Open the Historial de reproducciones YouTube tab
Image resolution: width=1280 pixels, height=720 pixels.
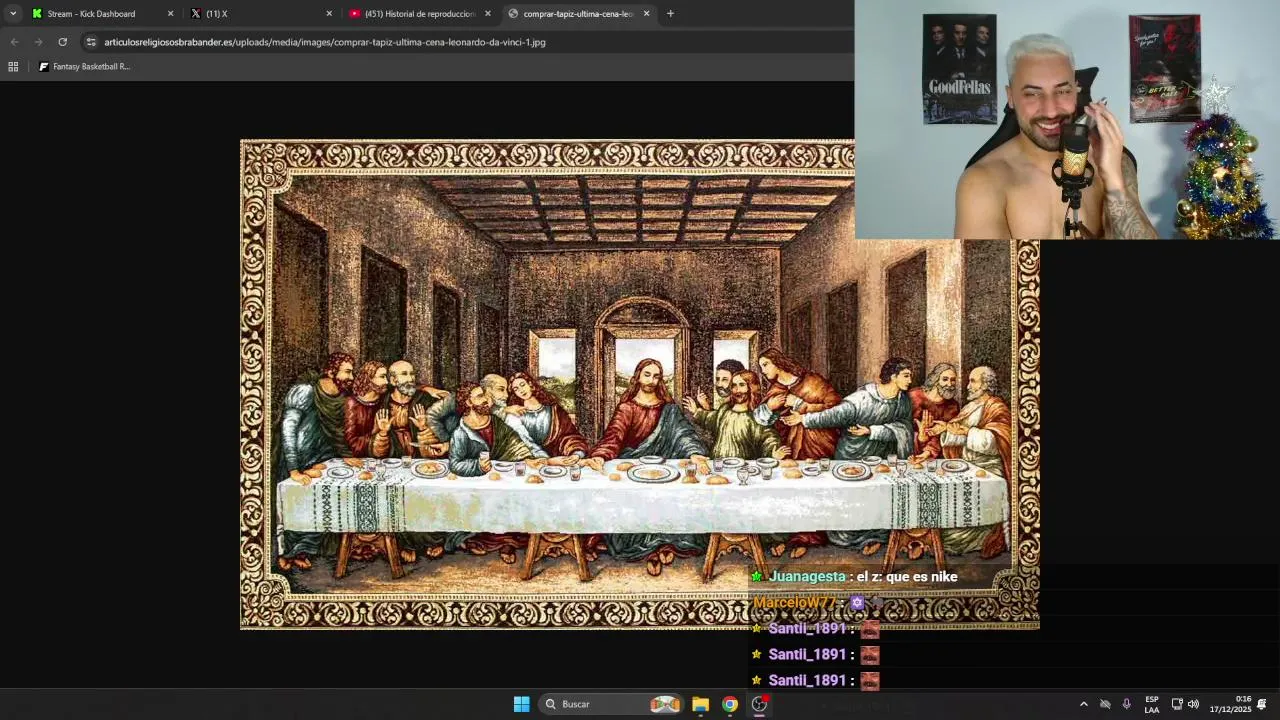click(420, 14)
